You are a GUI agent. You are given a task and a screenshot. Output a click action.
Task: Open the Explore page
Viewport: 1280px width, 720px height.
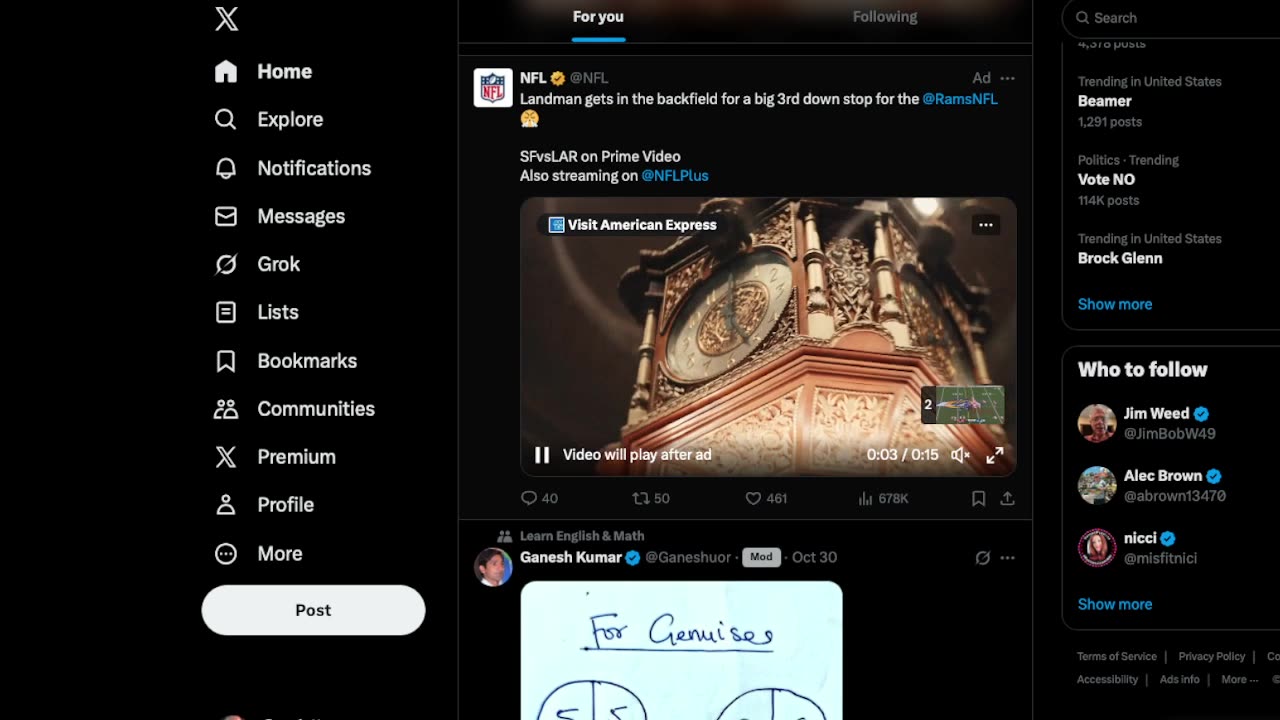pyautogui.click(x=268, y=120)
